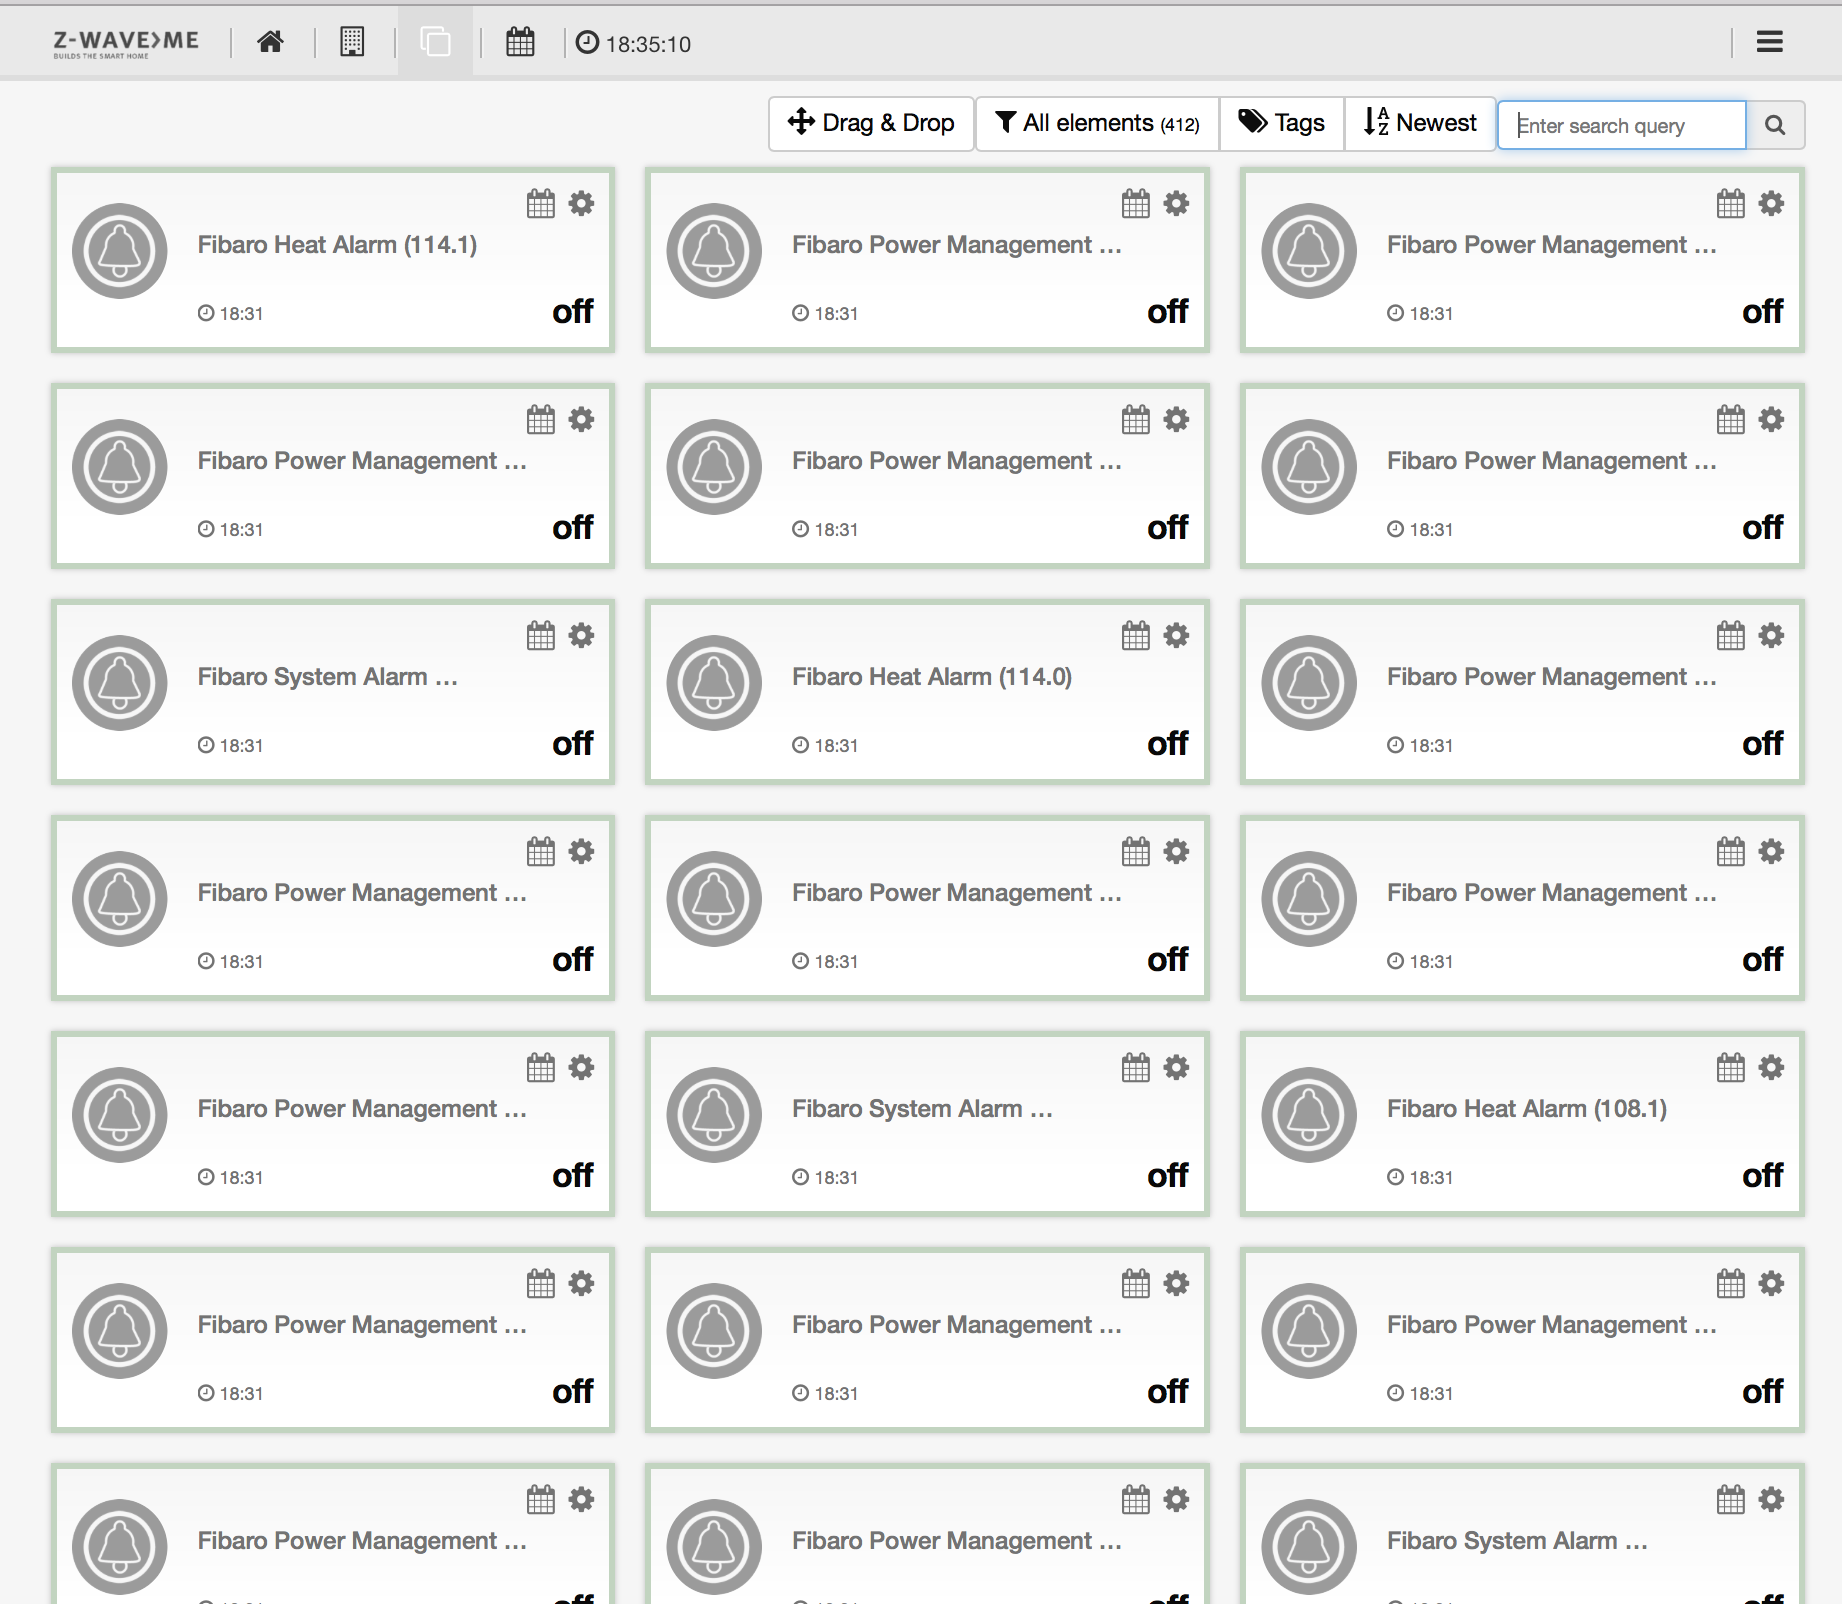The image size is (1842, 1604).
Task: Open the events calendar icon in navbar
Action: click(520, 42)
